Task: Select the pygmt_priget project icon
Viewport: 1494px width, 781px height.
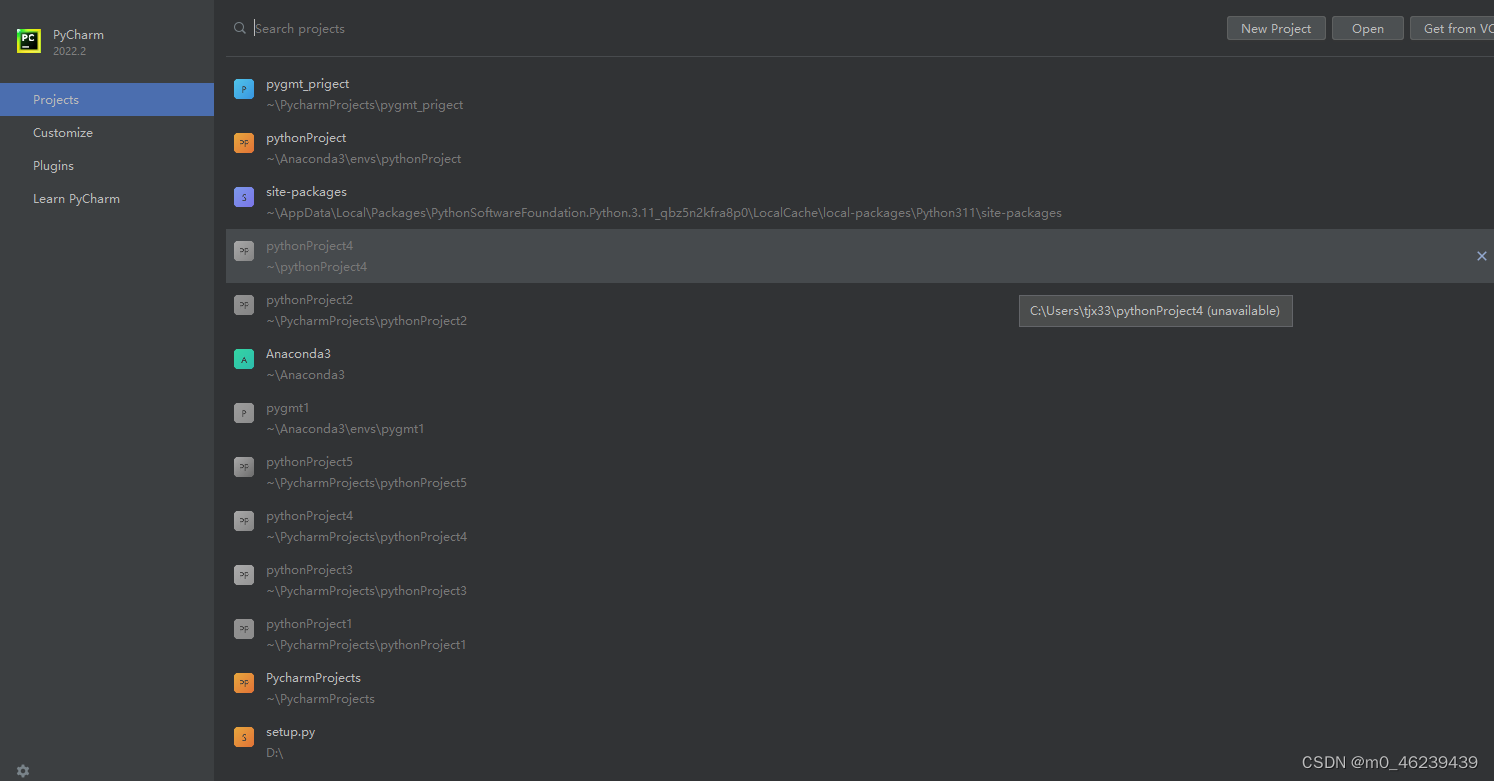Action: click(x=243, y=89)
